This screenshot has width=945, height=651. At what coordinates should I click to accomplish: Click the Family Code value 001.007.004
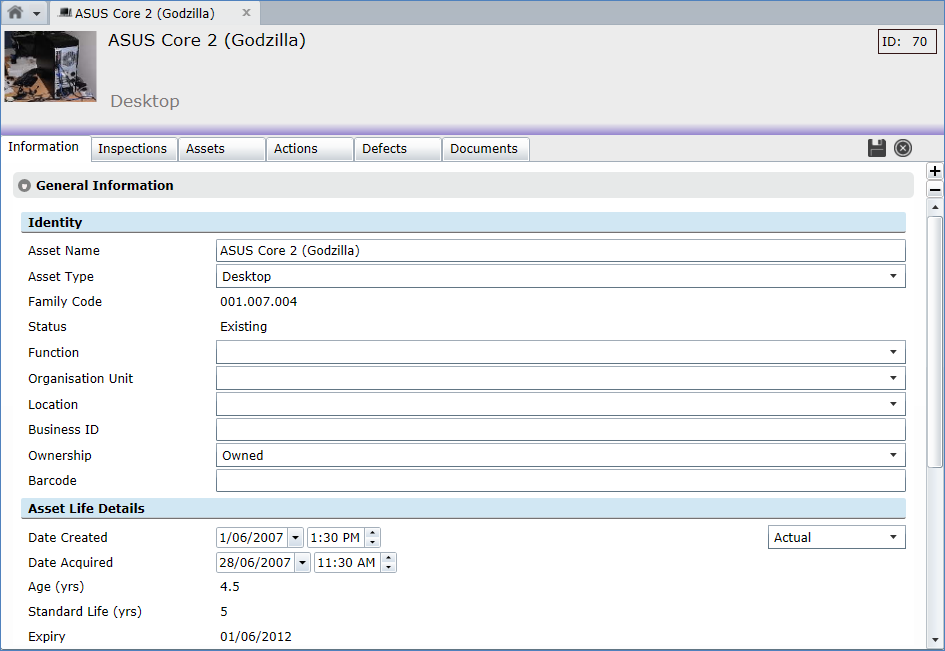tap(259, 301)
